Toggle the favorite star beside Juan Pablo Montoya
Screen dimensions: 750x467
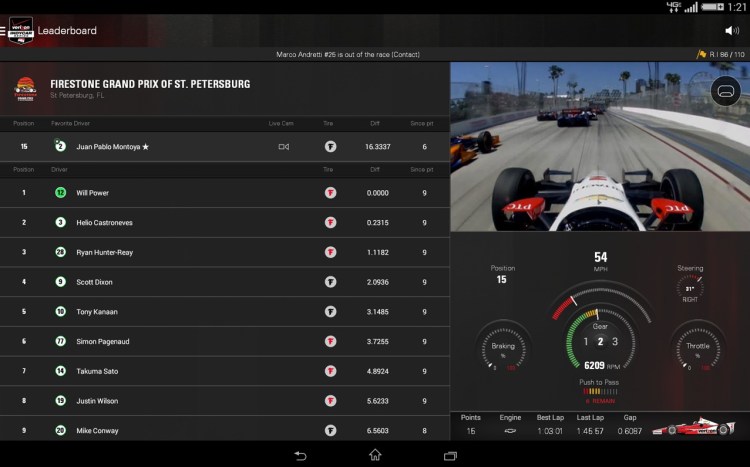click(145, 147)
